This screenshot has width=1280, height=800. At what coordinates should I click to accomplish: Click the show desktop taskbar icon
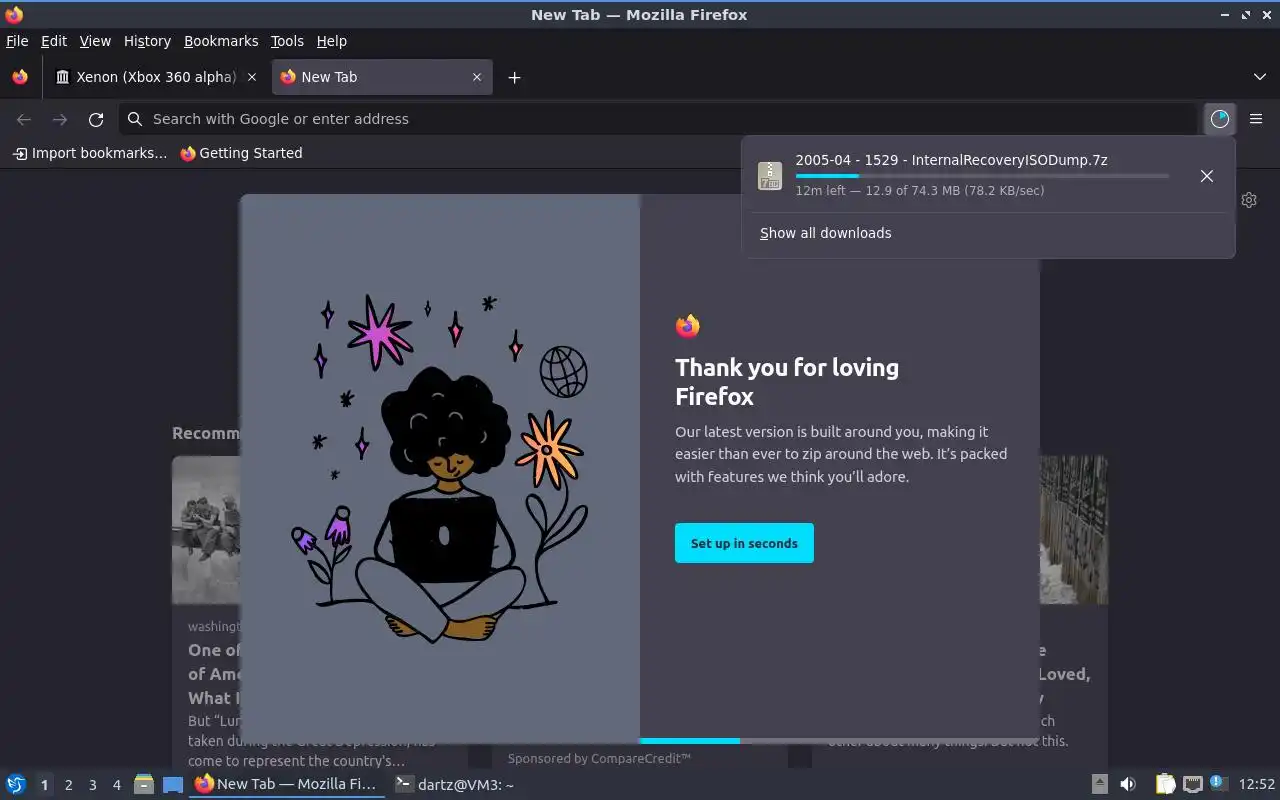(173, 785)
